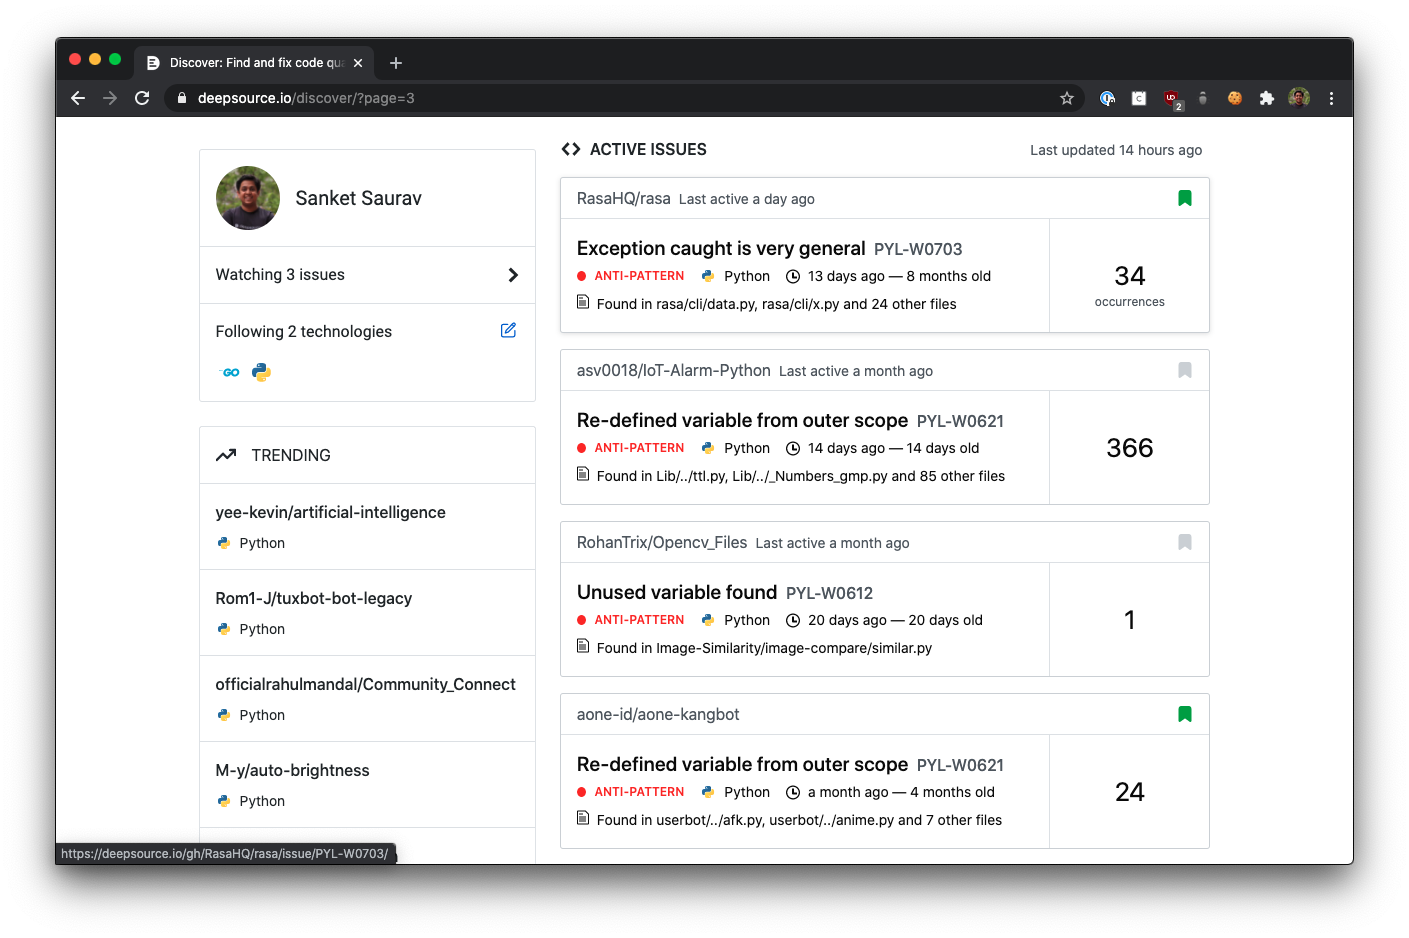Viewport: 1409px width, 938px height.
Task: Open the extensions puzzle piece menu
Action: 1266,98
